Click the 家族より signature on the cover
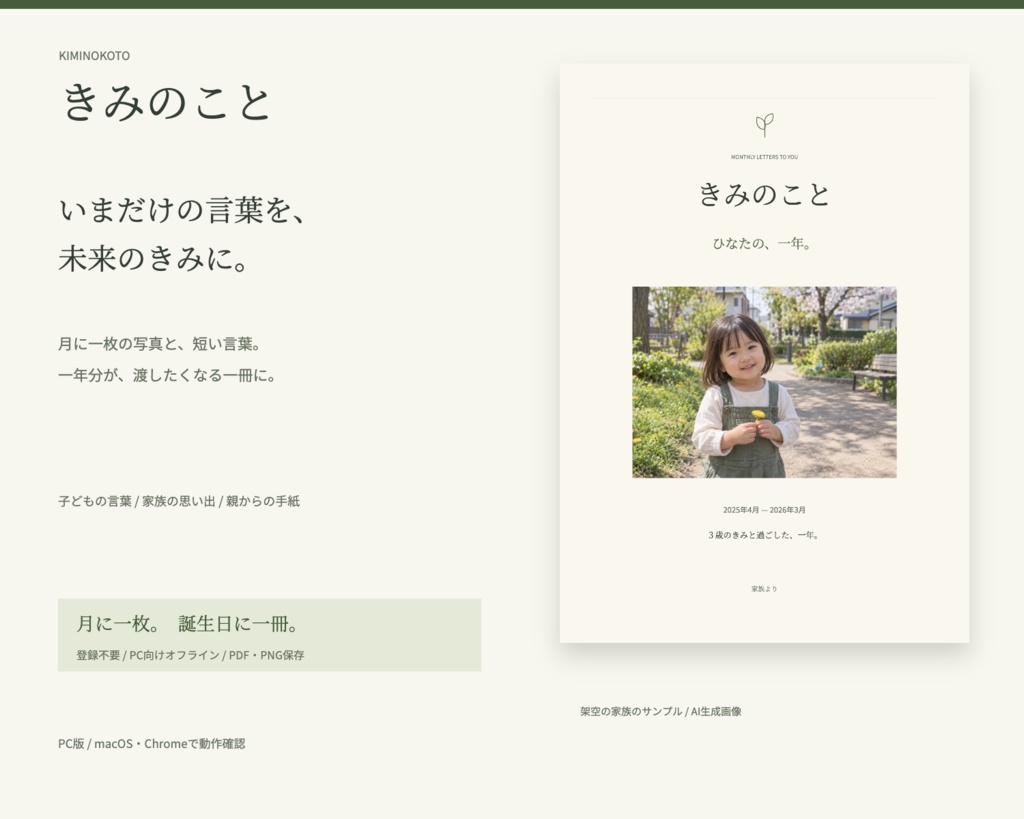Viewport: 1024px width, 819px height. [764, 588]
